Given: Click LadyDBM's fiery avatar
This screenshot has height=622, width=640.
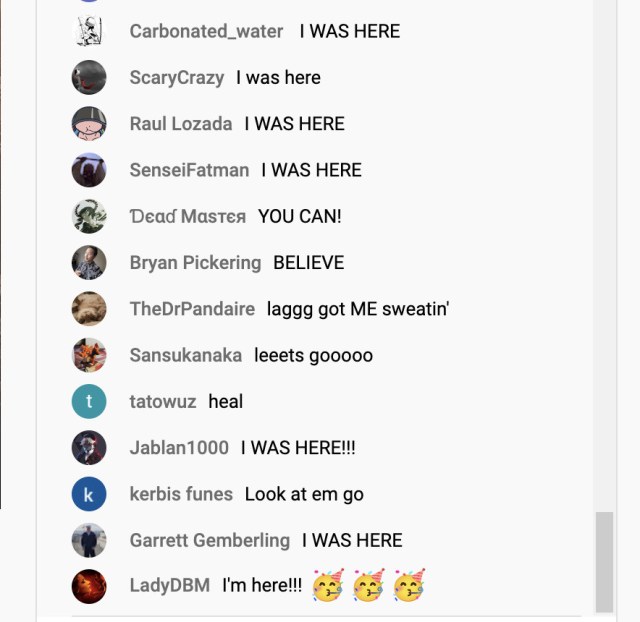Looking at the screenshot, I should tap(89, 586).
